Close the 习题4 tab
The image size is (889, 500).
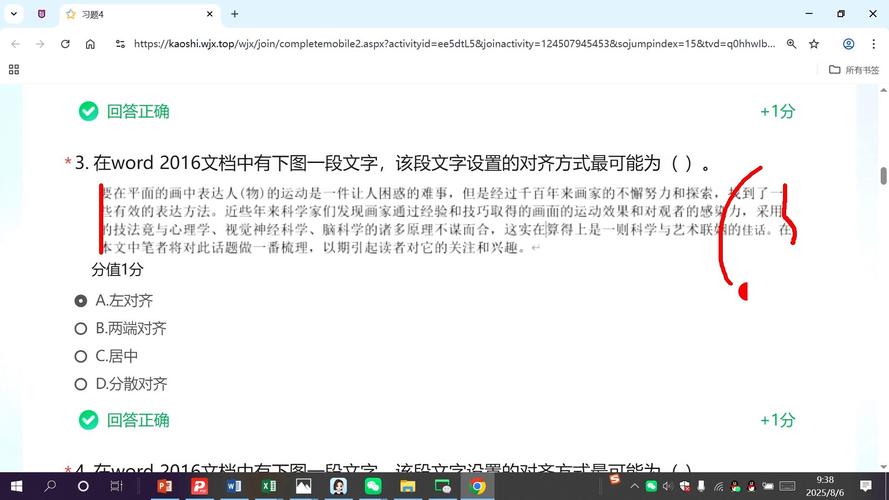pos(209,14)
